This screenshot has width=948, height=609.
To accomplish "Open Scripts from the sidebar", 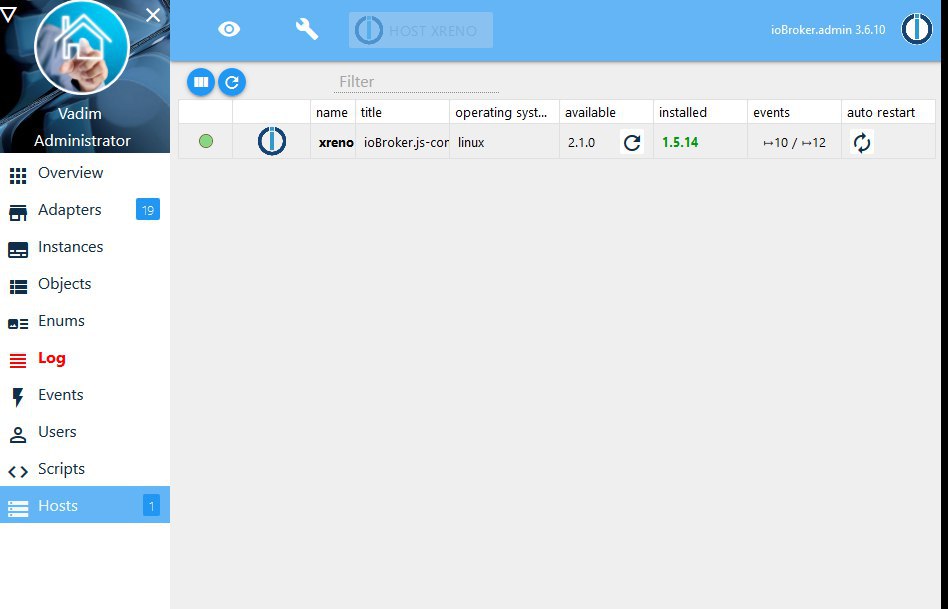I will tap(85, 469).
